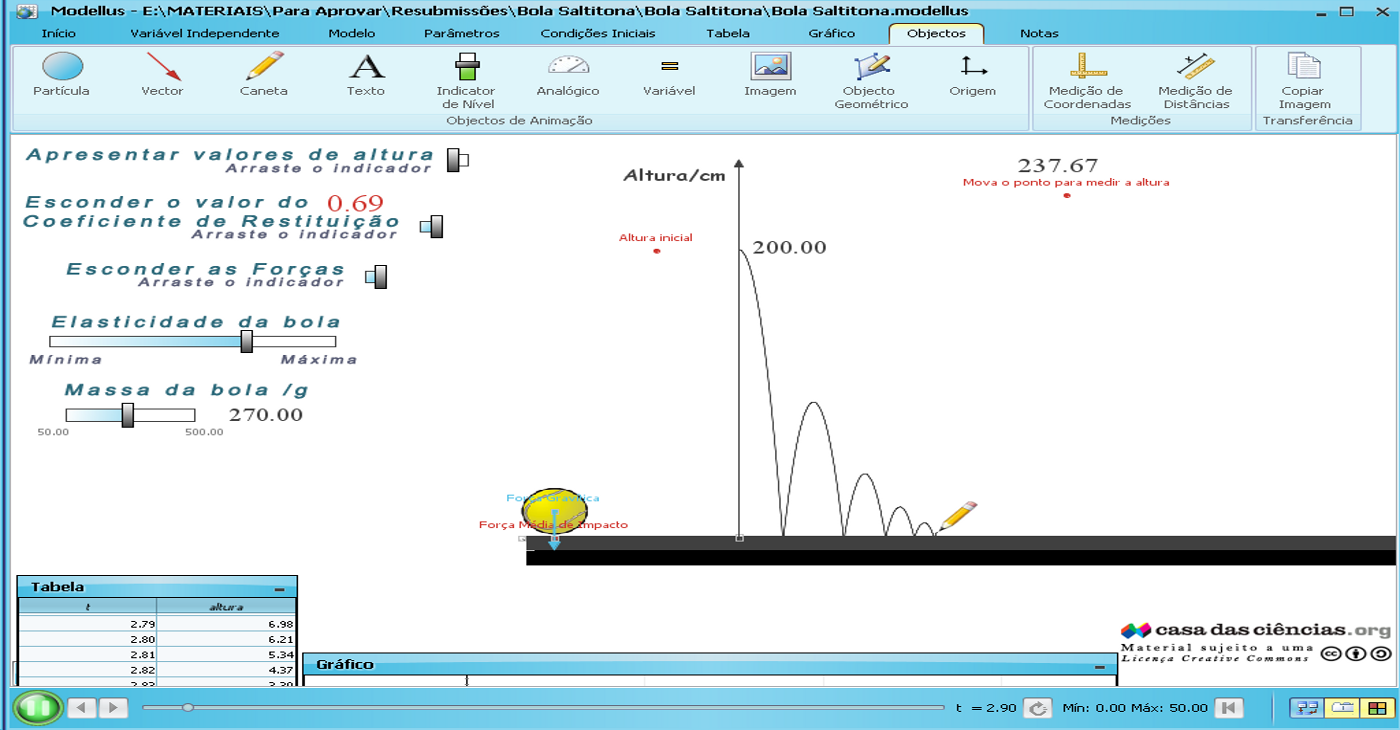Open the Tabela tab
Viewport: 1400px width, 730px height.
click(728, 33)
